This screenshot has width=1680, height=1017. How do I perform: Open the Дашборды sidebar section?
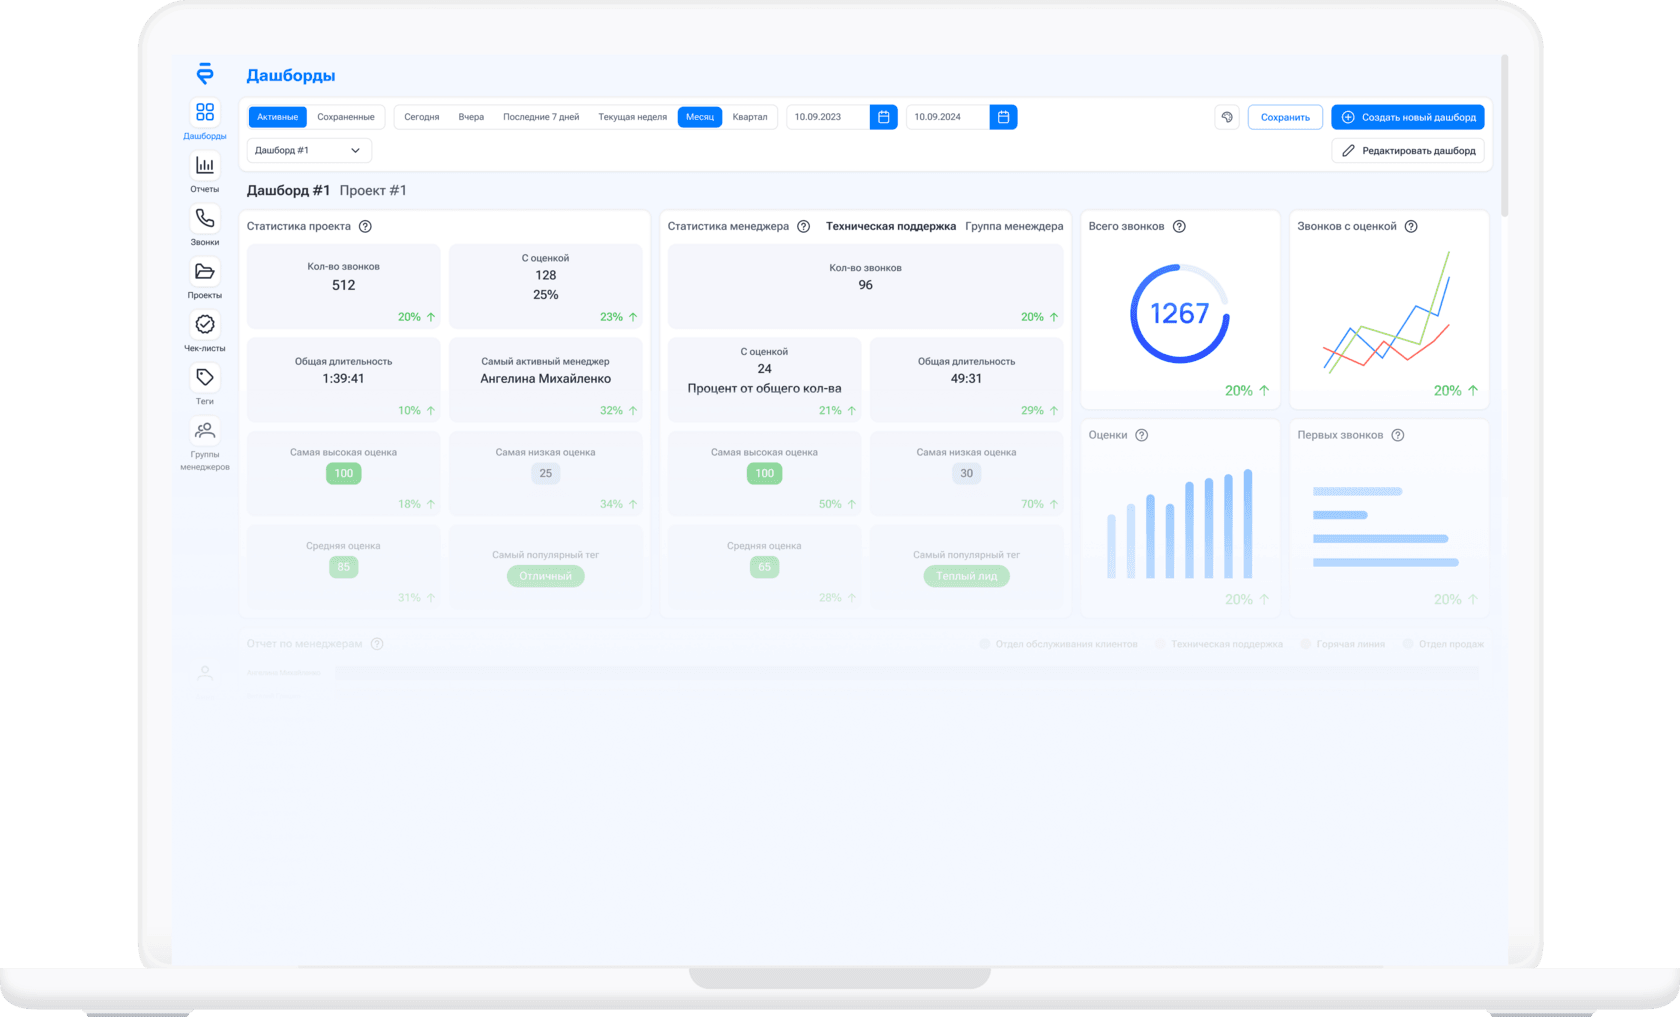[205, 120]
